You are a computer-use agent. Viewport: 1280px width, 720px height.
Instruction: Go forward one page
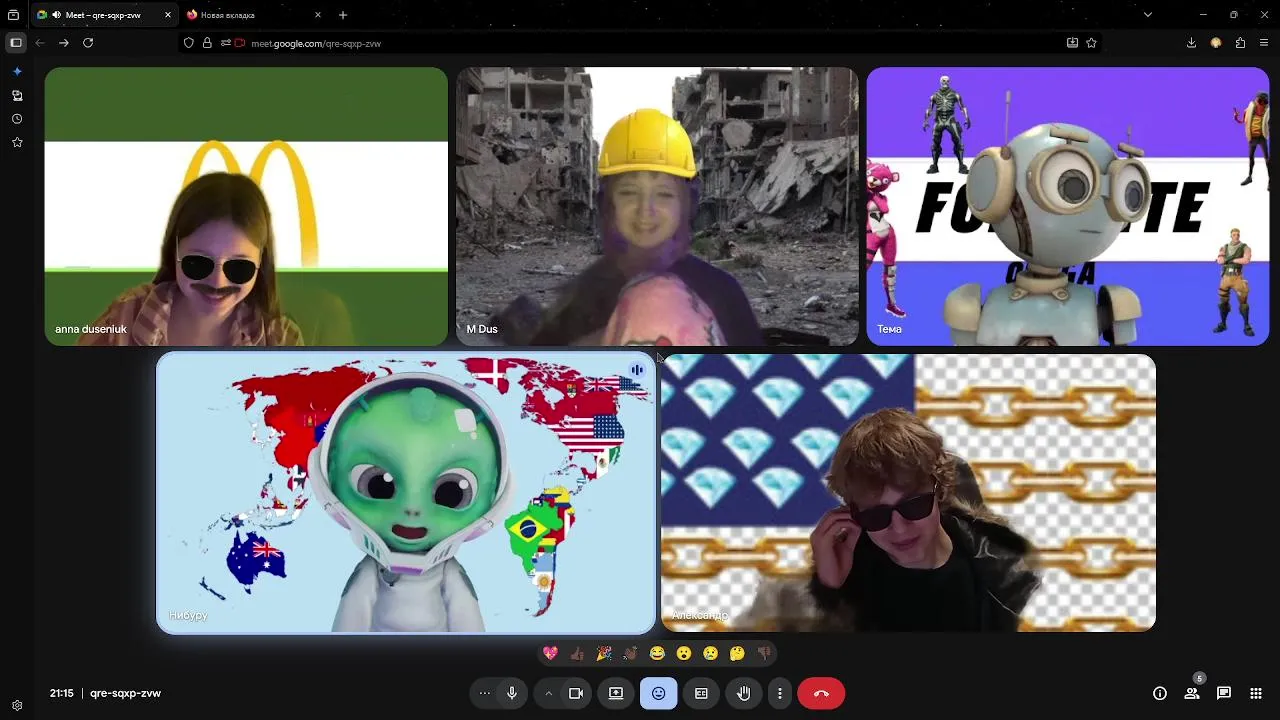(x=64, y=43)
